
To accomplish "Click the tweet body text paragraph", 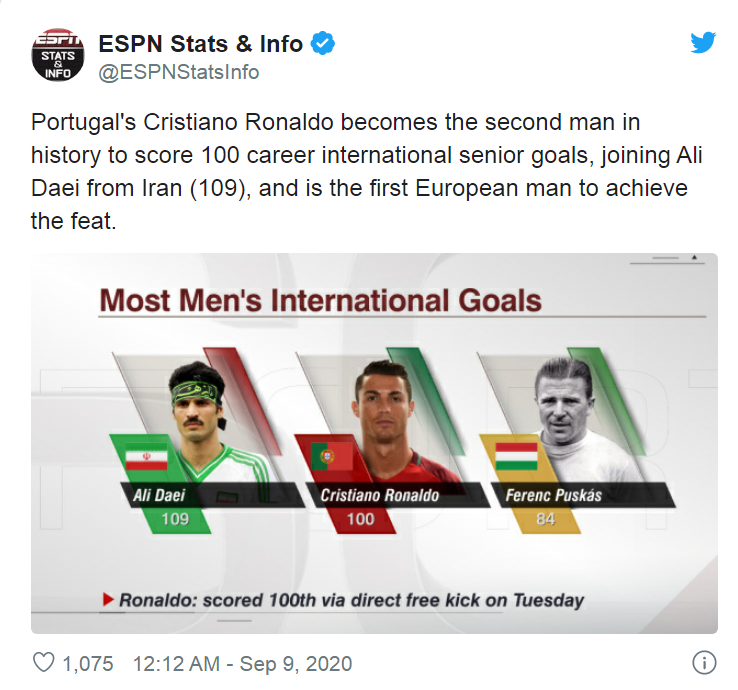I will [x=360, y=171].
